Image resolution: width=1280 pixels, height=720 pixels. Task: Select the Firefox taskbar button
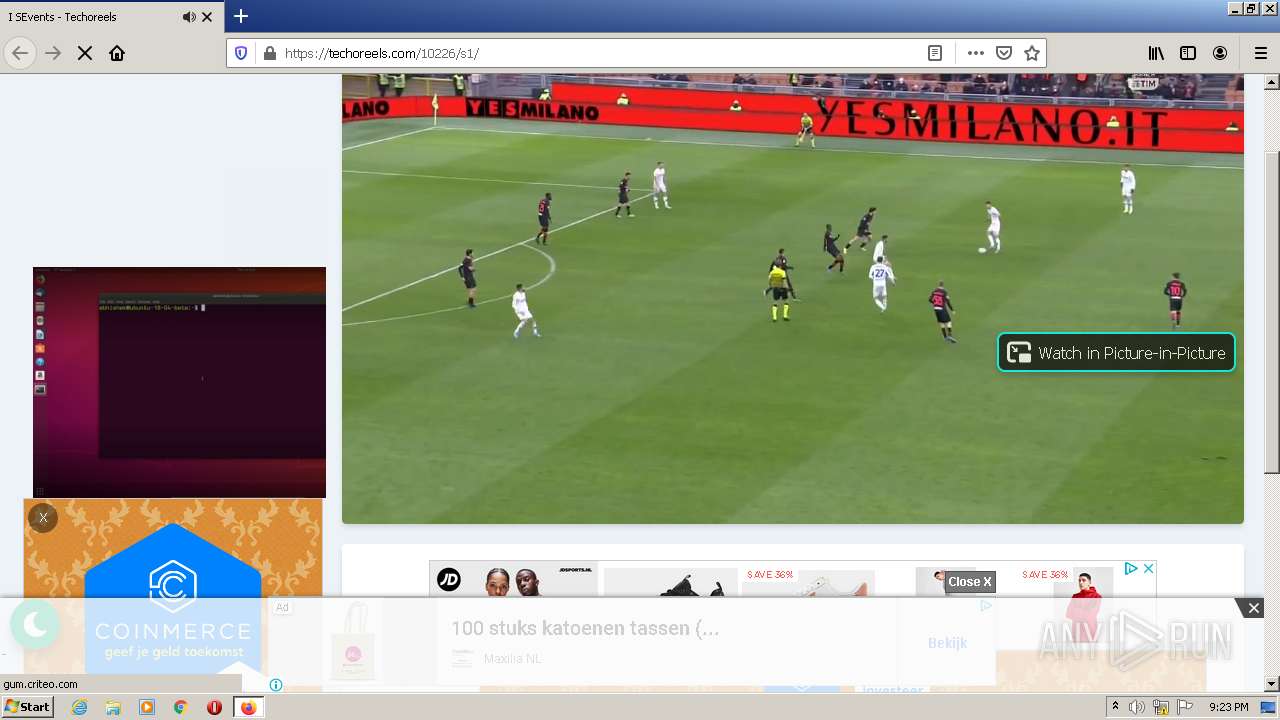(248, 707)
